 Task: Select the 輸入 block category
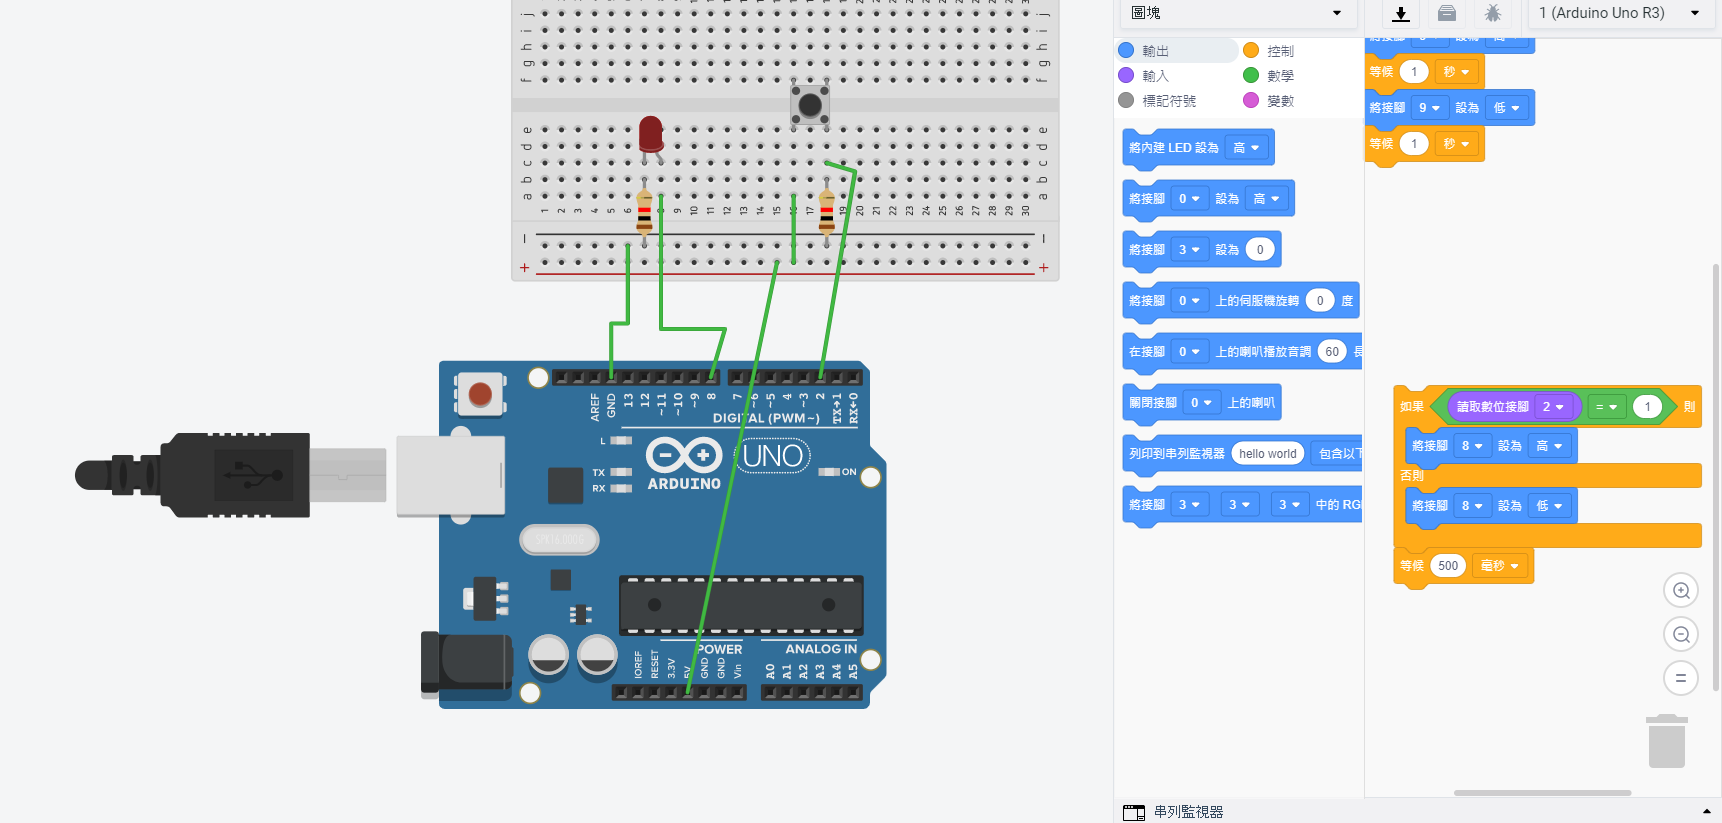pyautogui.click(x=1154, y=76)
